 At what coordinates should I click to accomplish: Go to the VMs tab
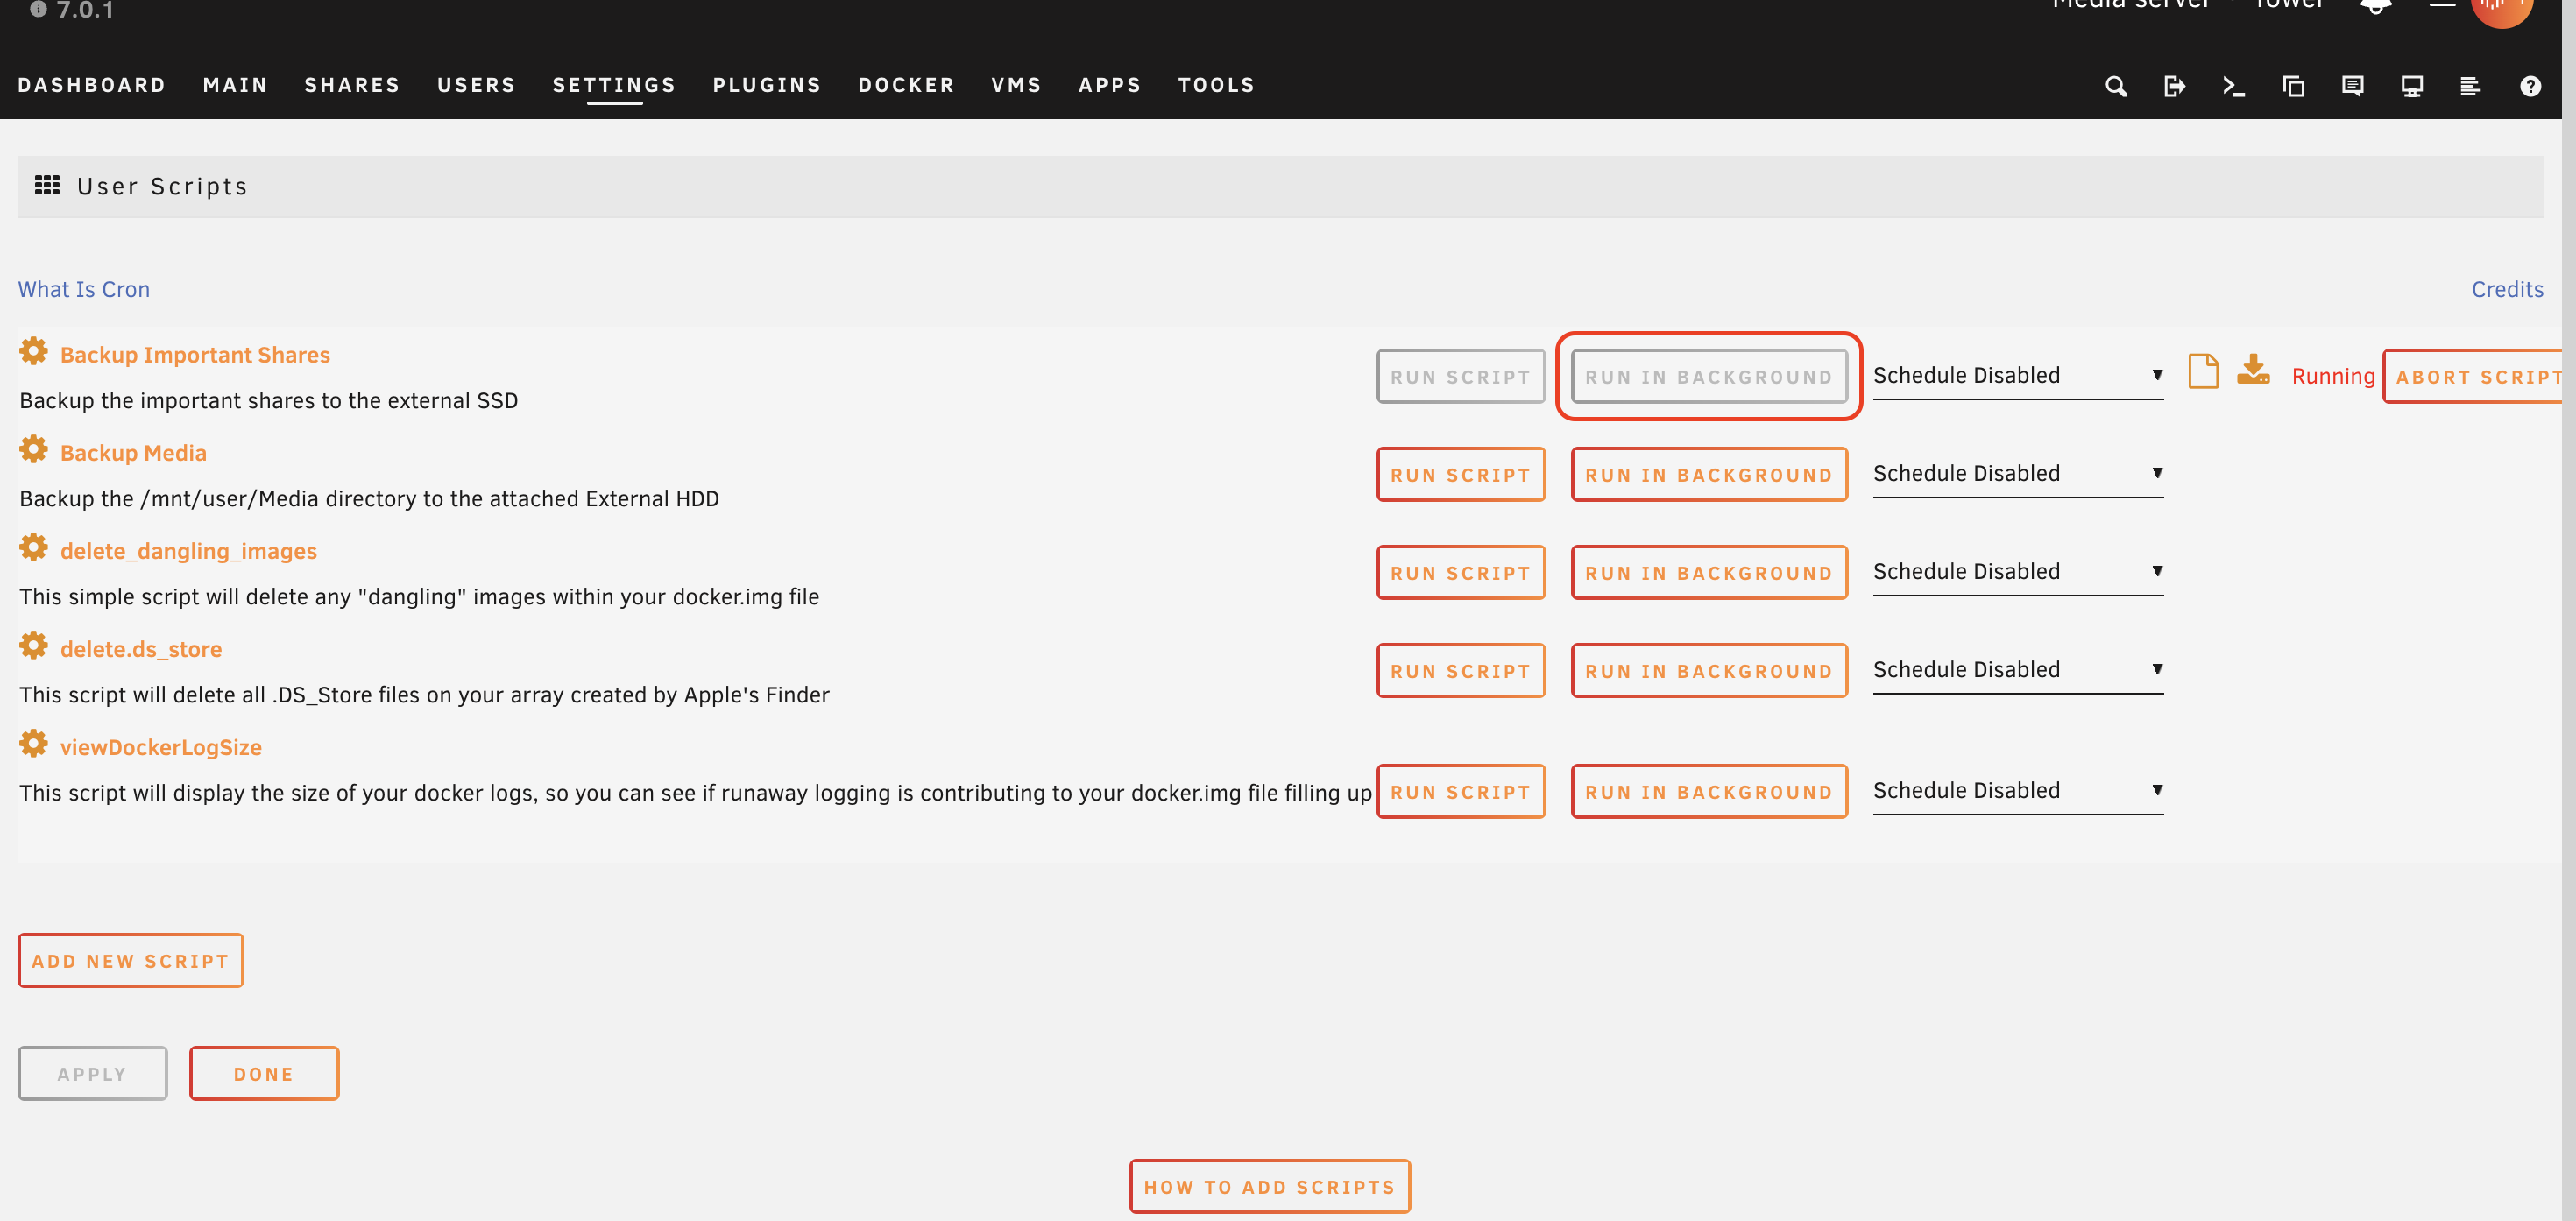(x=1016, y=85)
